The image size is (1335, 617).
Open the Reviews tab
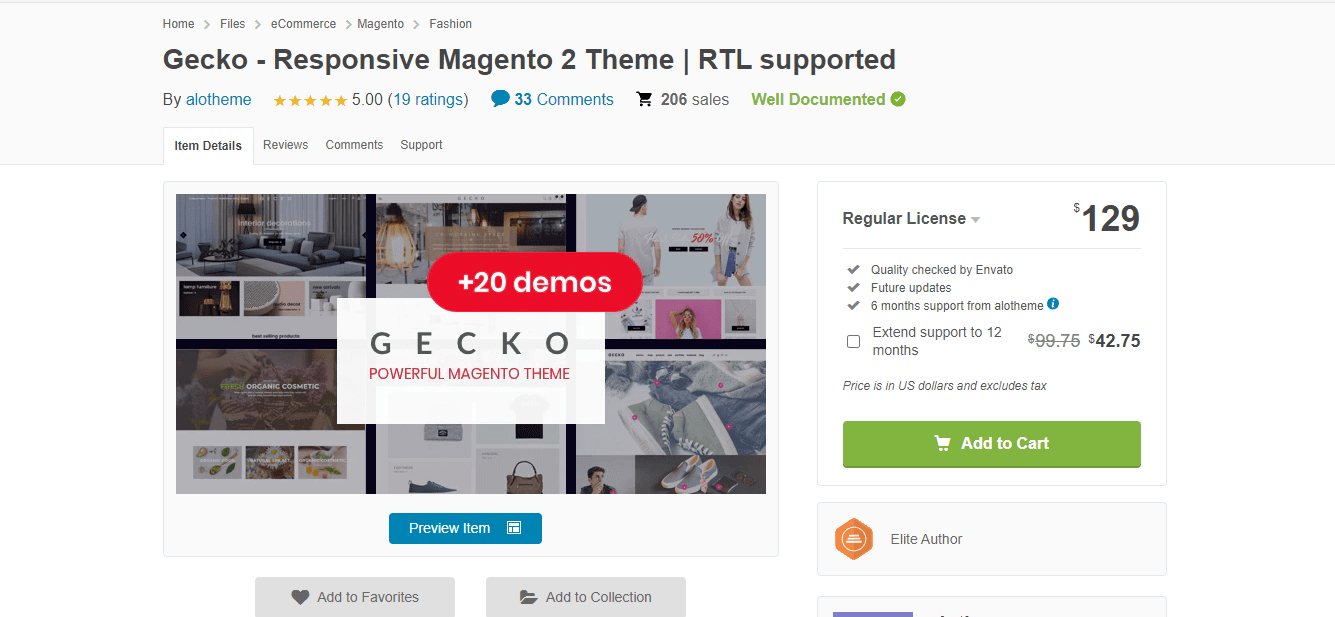click(285, 145)
